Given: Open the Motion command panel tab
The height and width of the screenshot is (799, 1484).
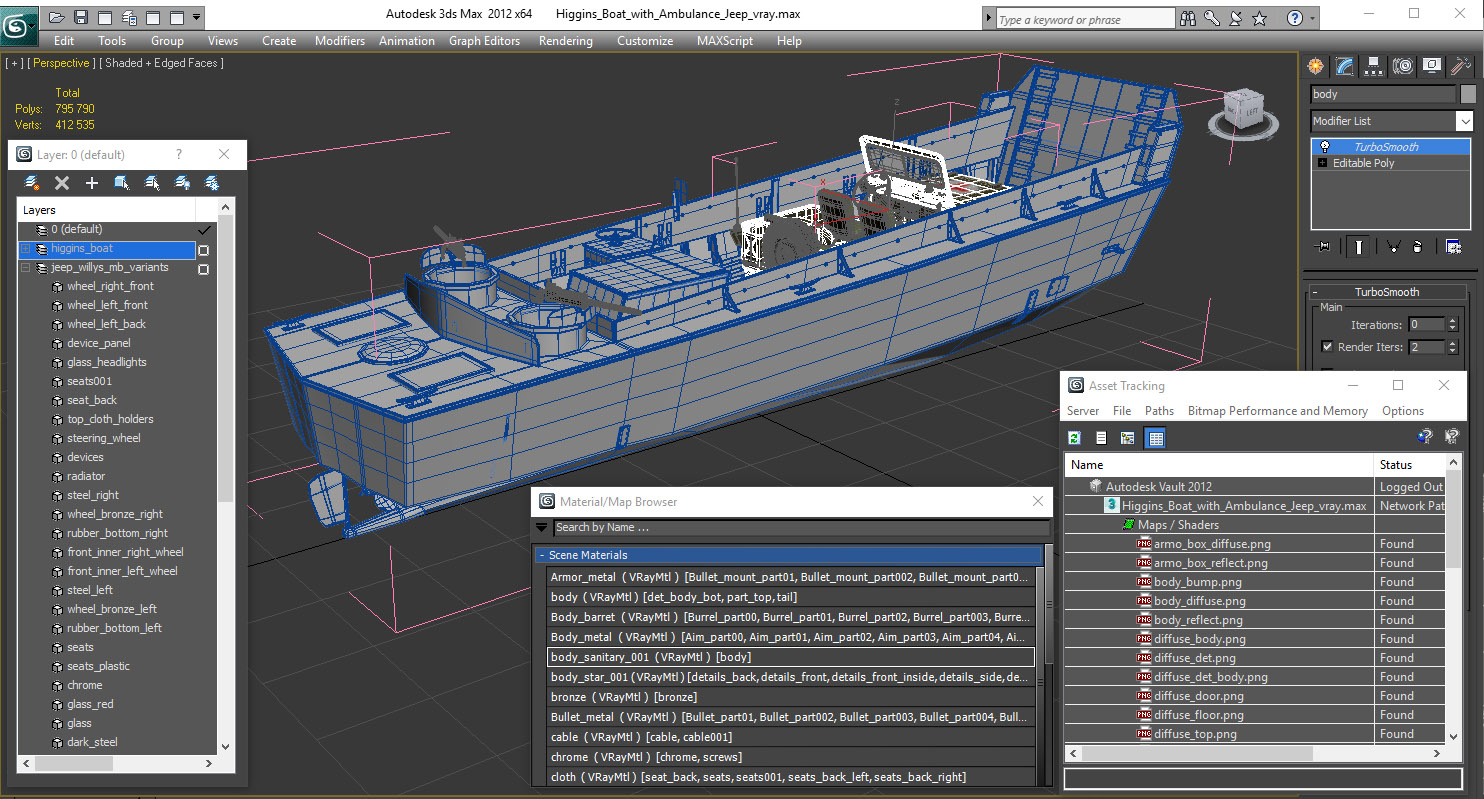Looking at the screenshot, I should tap(1403, 66).
